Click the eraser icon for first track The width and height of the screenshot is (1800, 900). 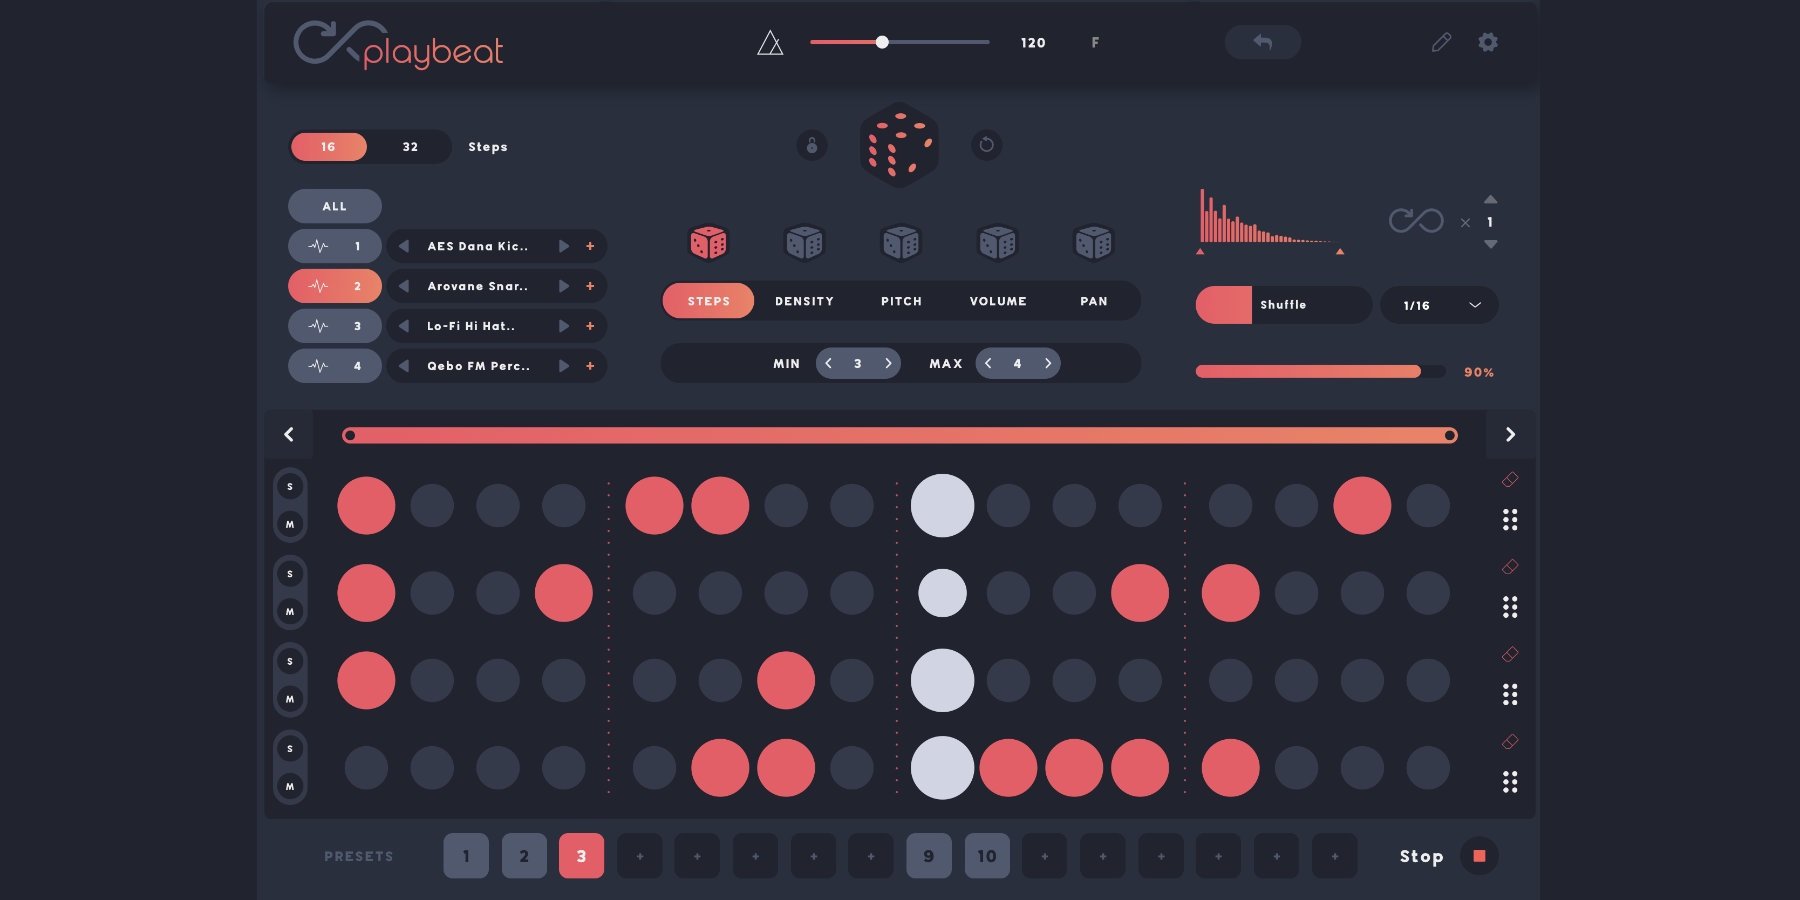[x=1510, y=480]
